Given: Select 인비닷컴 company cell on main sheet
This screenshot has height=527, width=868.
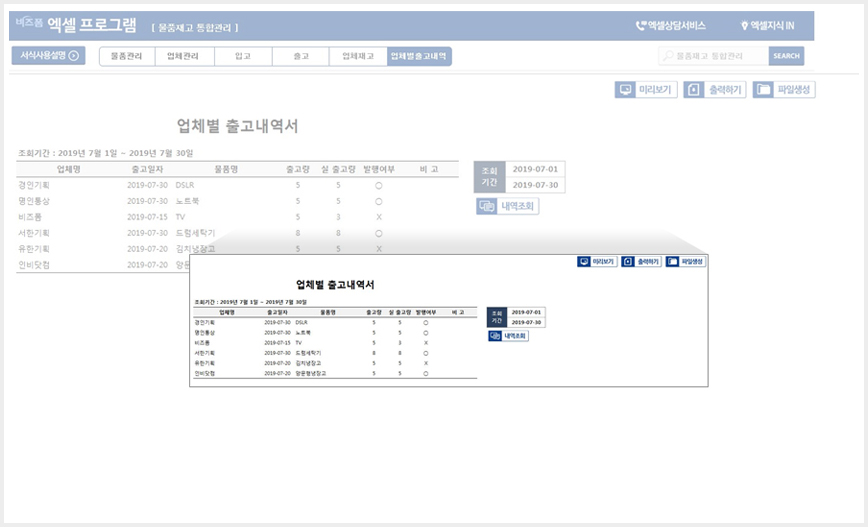Looking at the screenshot, I should [34, 265].
